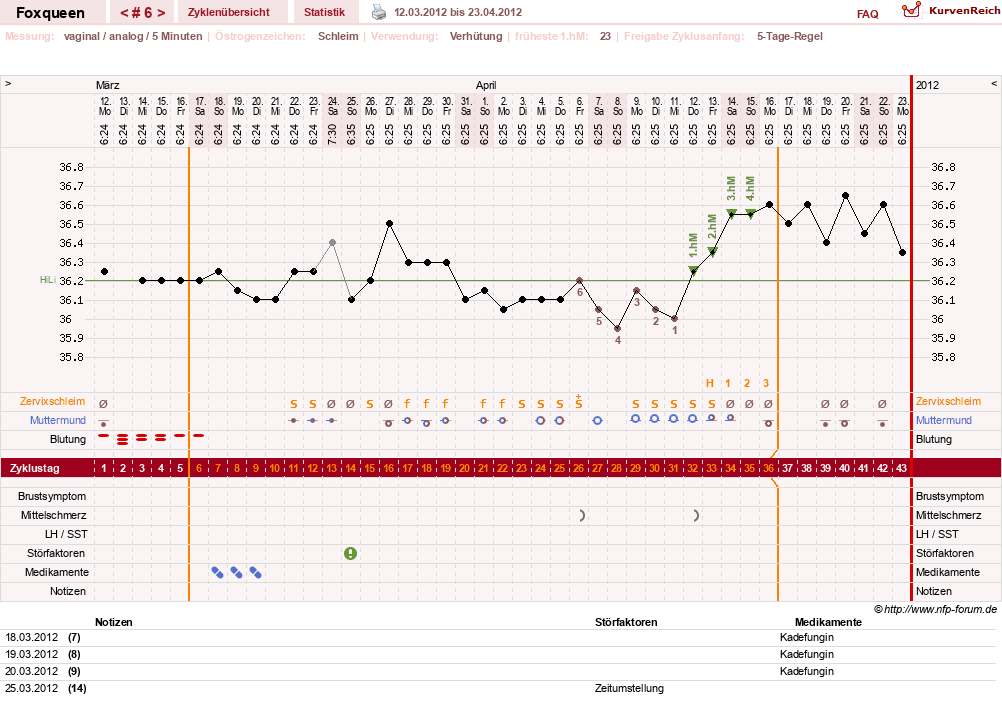The width and height of the screenshot is (1002, 721).
Task: Click the gray excluded temperature point at 36.4
Action: click(332, 243)
